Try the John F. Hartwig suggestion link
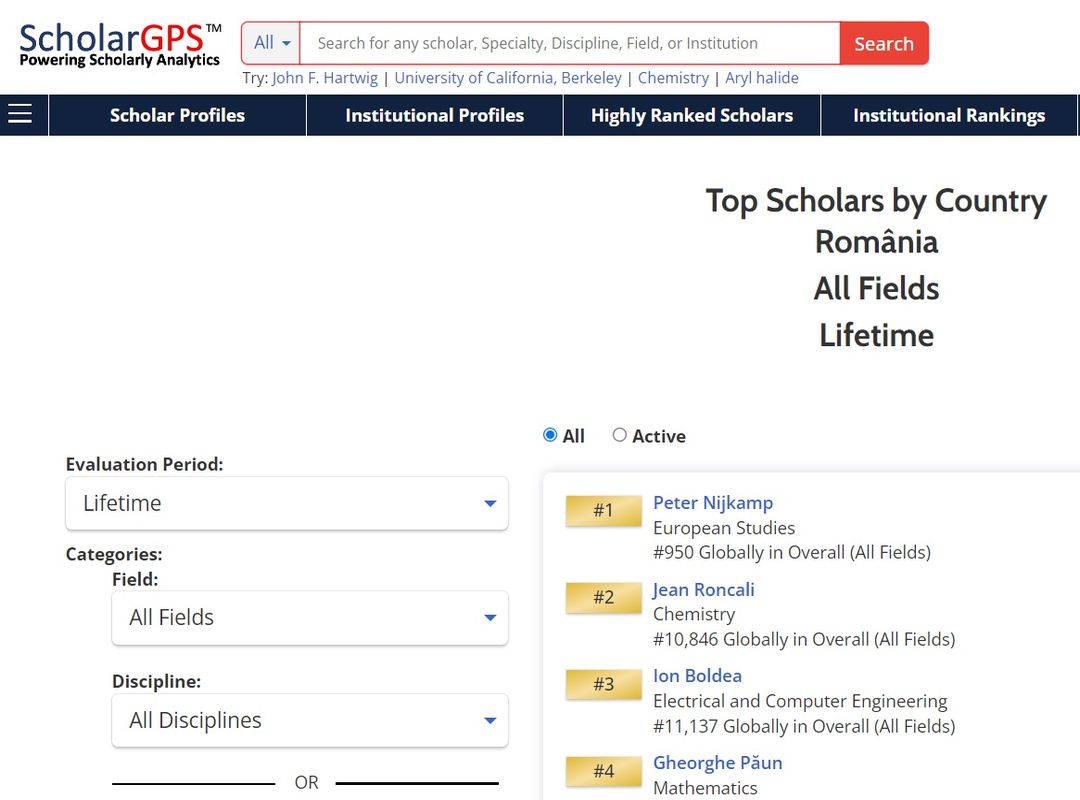This screenshot has height=800, width=1080. coord(325,78)
